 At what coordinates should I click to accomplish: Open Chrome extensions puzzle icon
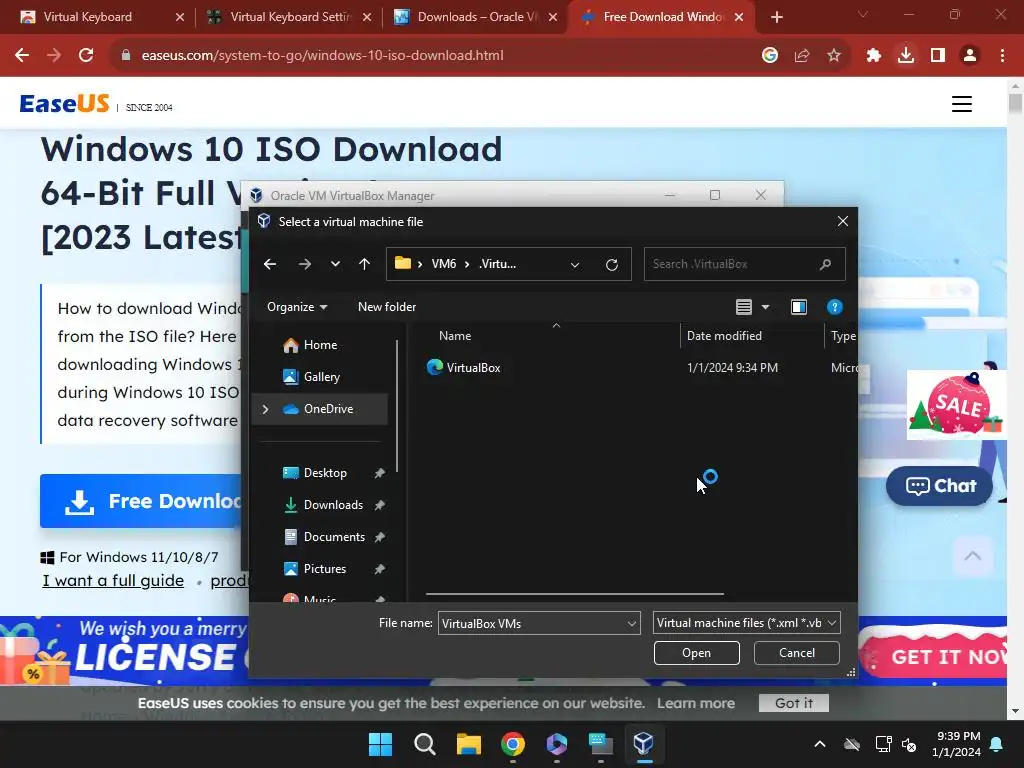click(874, 56)
